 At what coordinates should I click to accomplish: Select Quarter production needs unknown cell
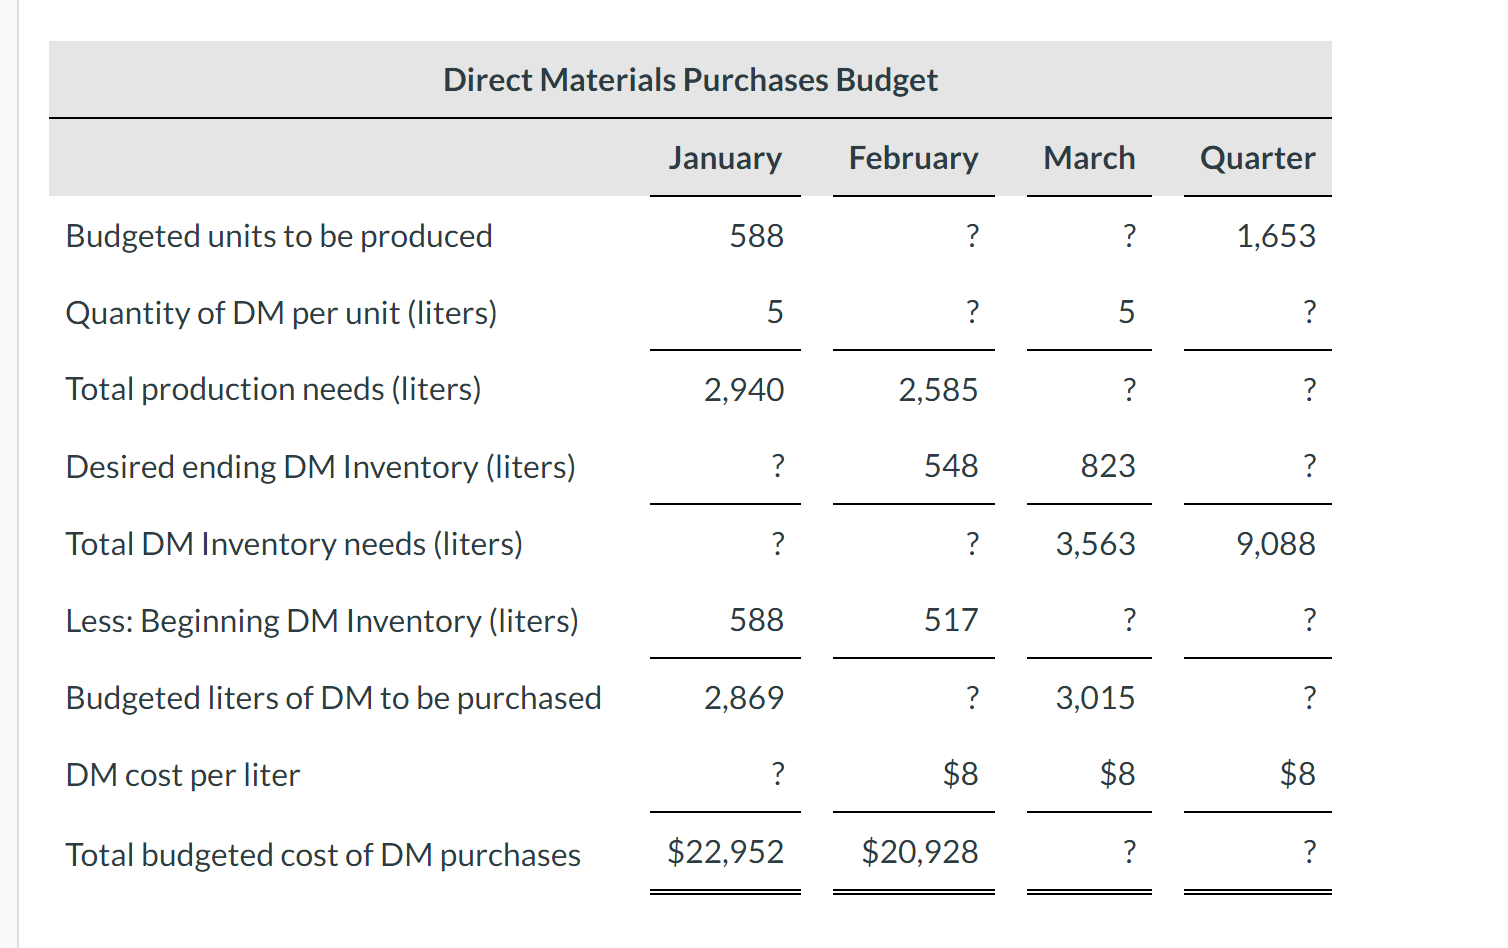point(1309,390)
